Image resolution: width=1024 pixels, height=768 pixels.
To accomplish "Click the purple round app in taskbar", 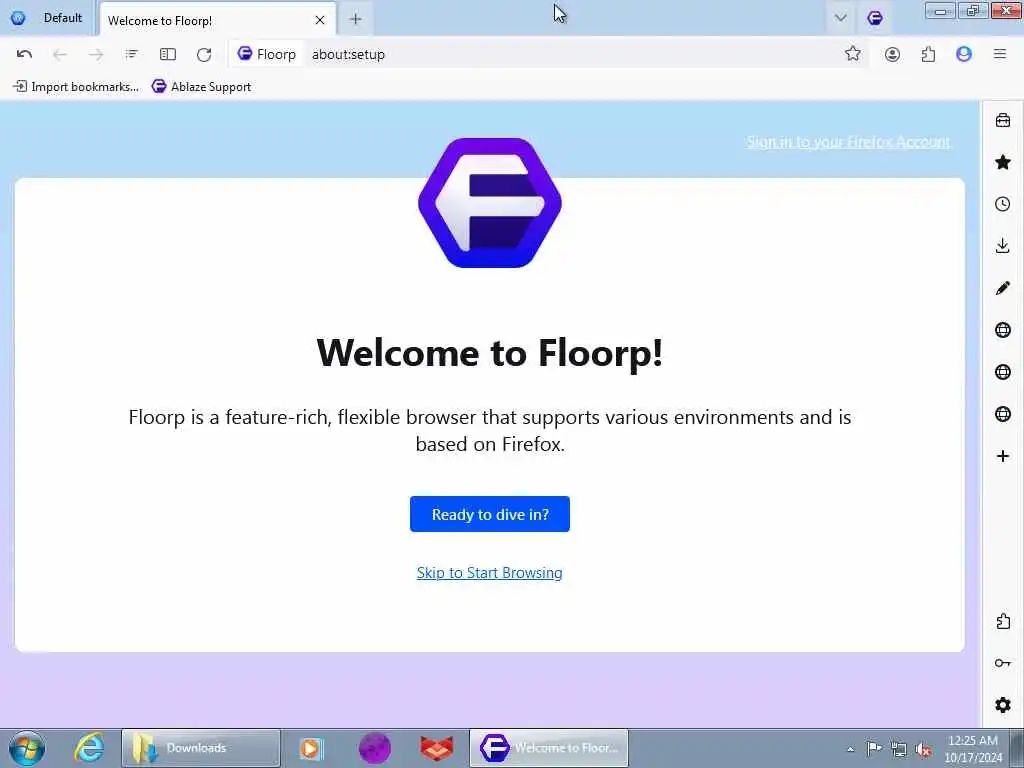I will [374, 748].
